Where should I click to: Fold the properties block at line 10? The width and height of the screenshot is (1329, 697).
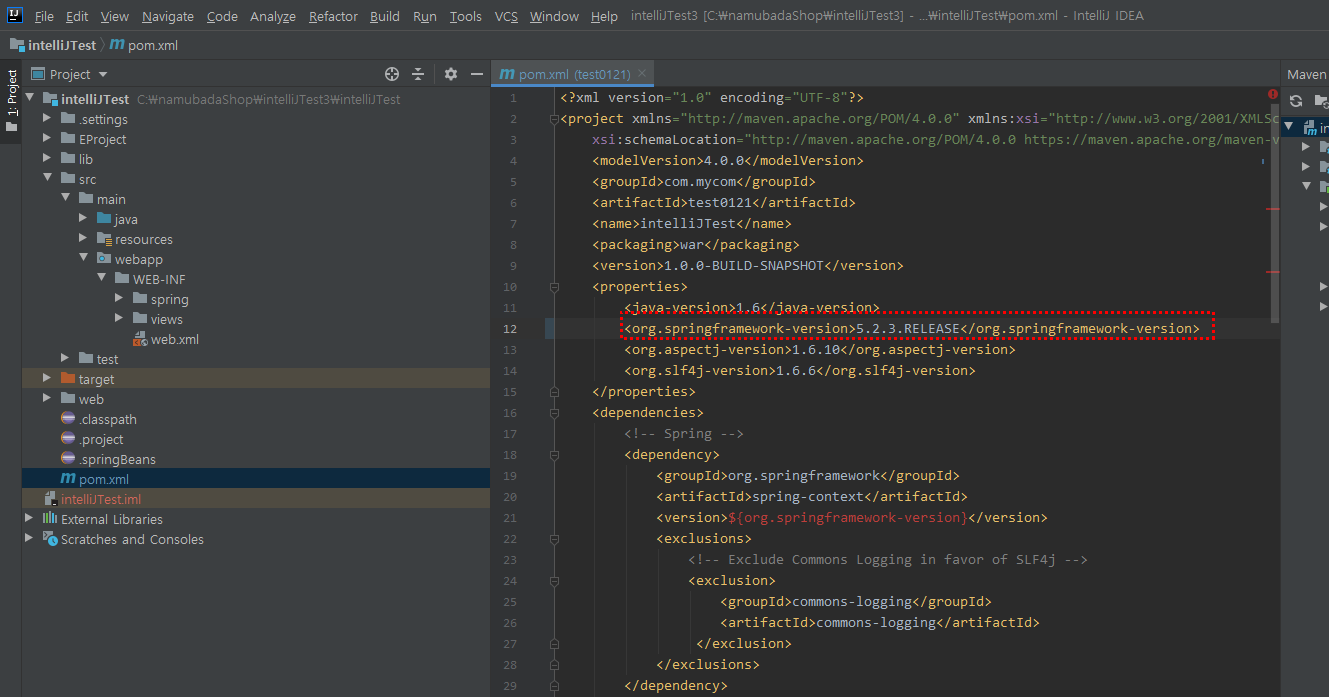554,287
